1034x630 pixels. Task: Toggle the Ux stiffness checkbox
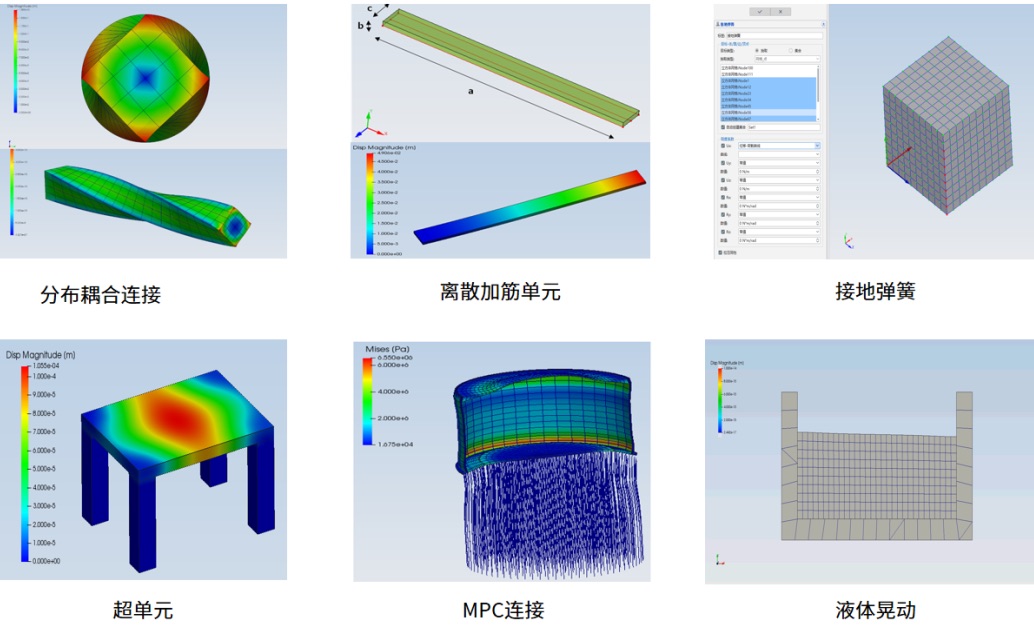point(724,146)
